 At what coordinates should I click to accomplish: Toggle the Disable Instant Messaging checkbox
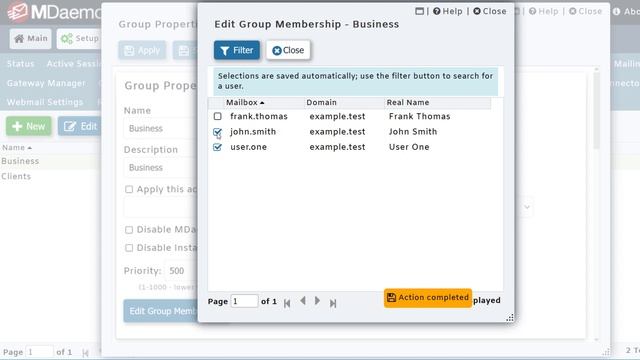129,248
